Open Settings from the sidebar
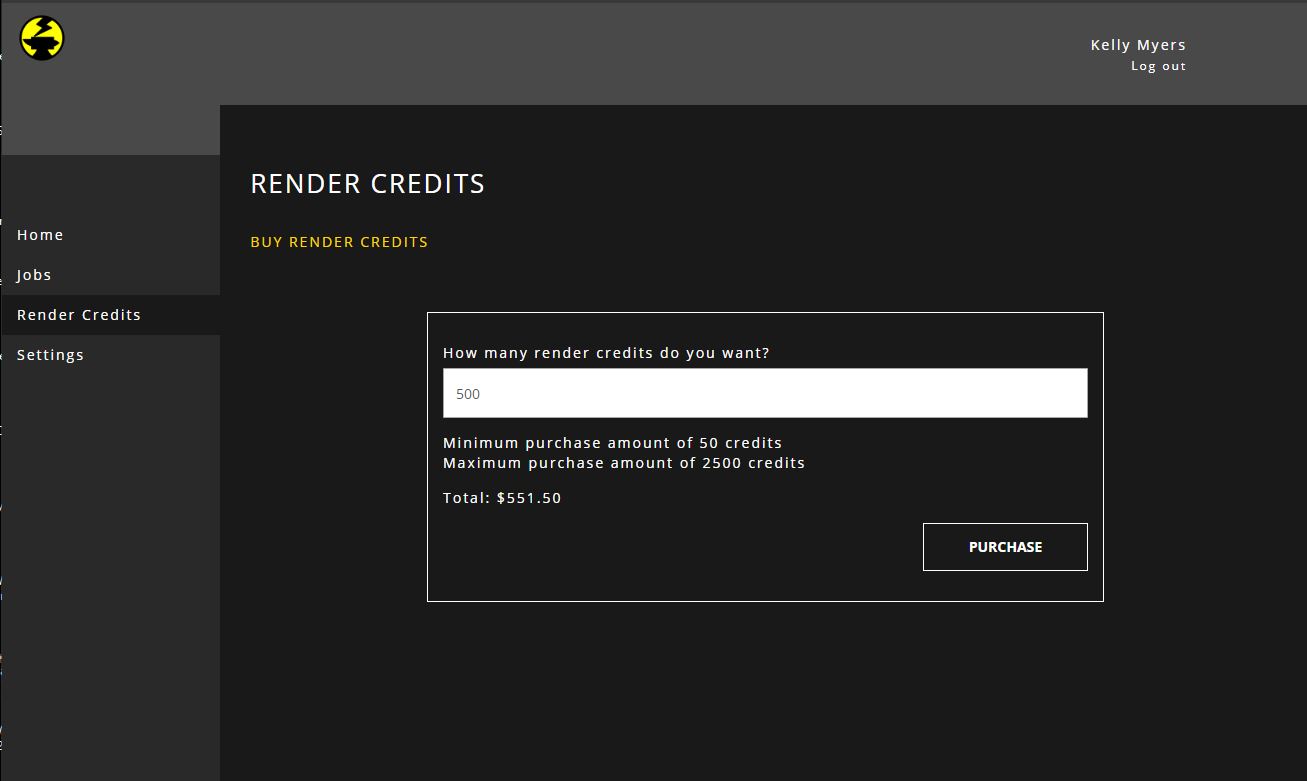The width and height of the screenshot is (1307, 781). pos(50,355)
